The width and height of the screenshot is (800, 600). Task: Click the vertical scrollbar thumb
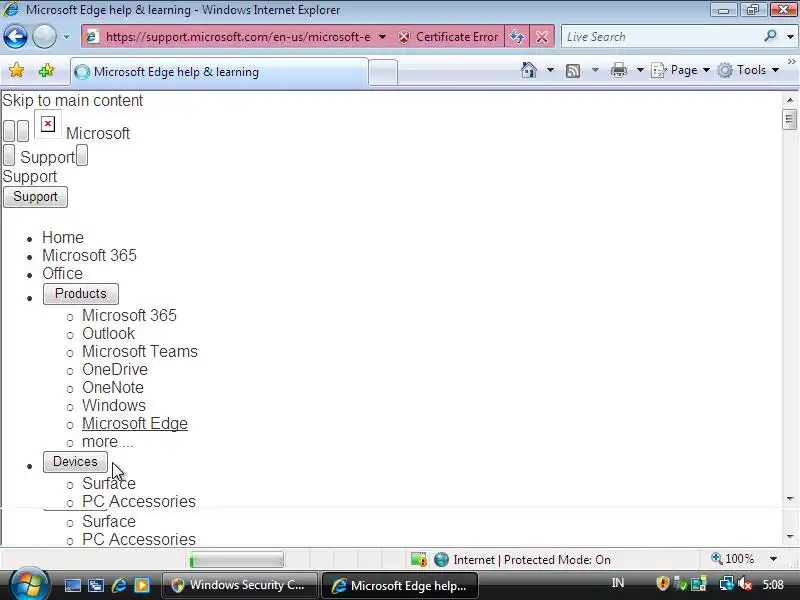(790, 120)
